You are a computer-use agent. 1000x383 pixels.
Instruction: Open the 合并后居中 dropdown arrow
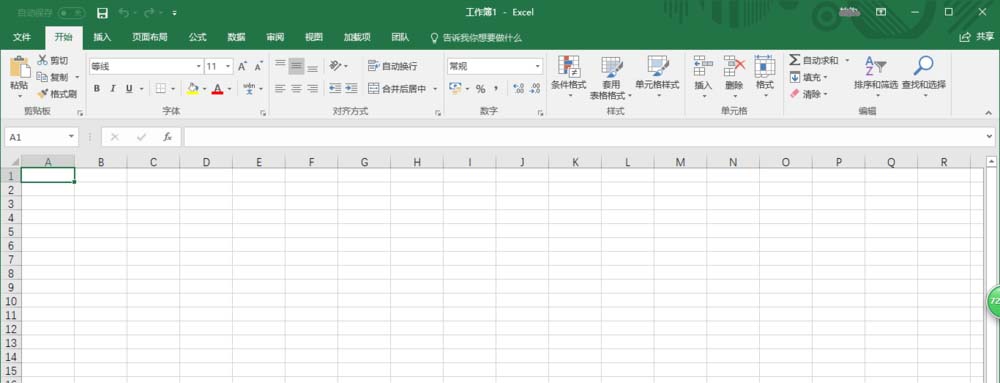coord(435,89)
